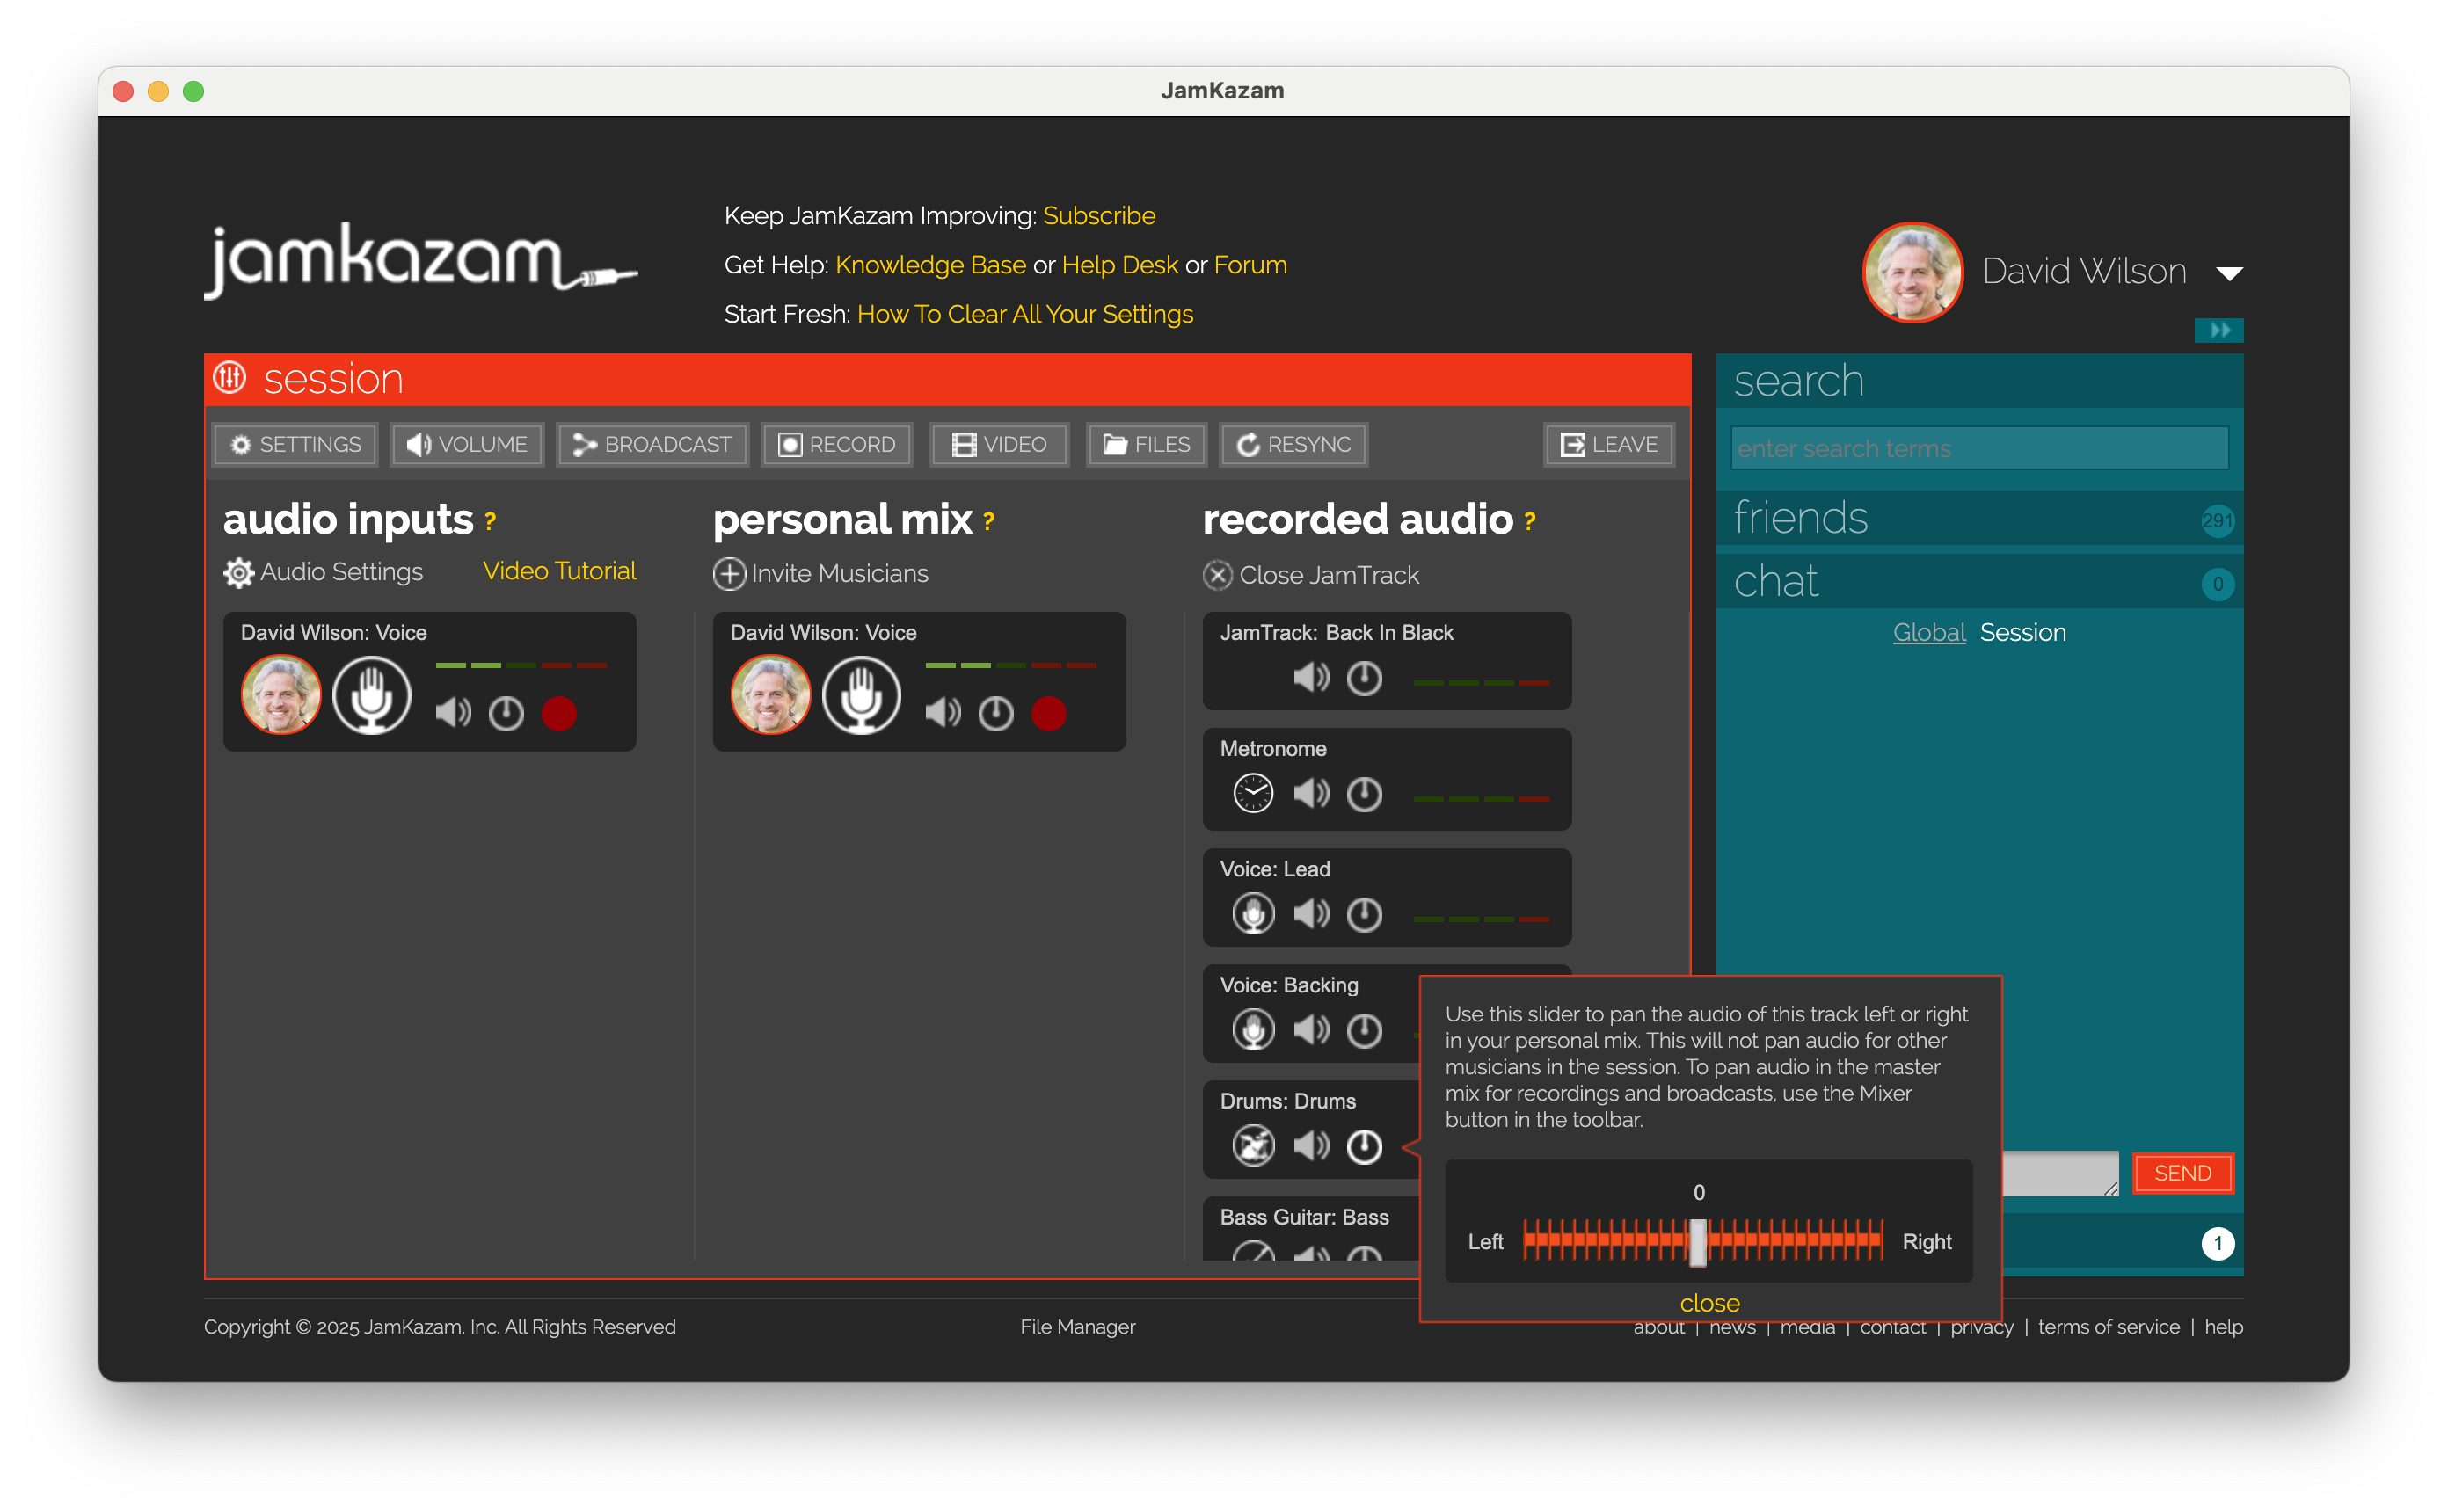Click the LEAVE session button
This screenshot has height=1512, width=2448.
click(x=1609, y=445)
